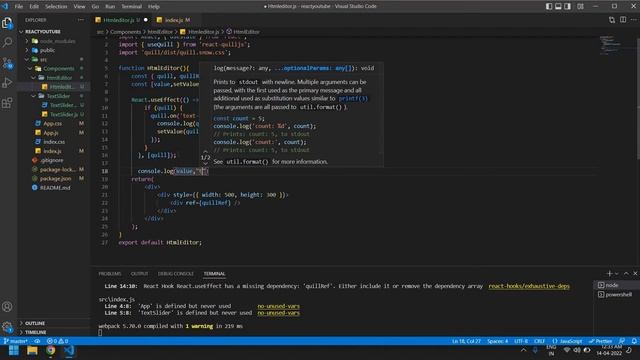Maximize the terminal panel with the caret
The height and width of the screenshot is (360, 640).
pos(626,273)
